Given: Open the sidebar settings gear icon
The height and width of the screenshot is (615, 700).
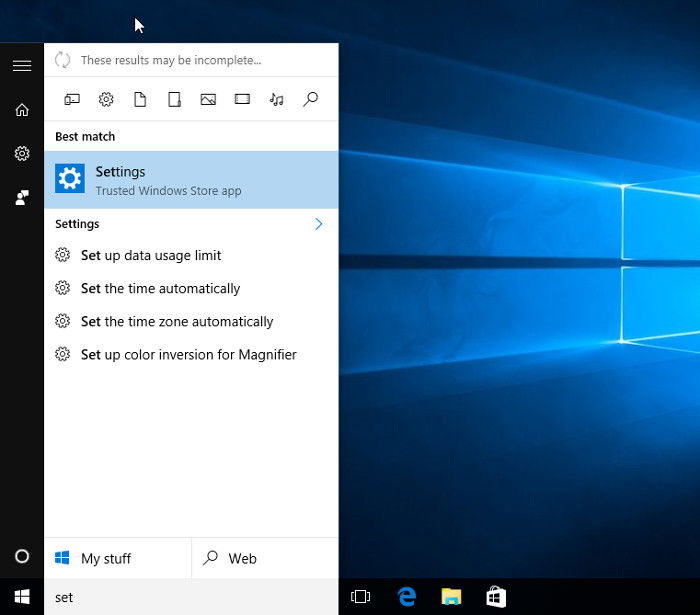Looking at the screenshot, I should point(22,154).
